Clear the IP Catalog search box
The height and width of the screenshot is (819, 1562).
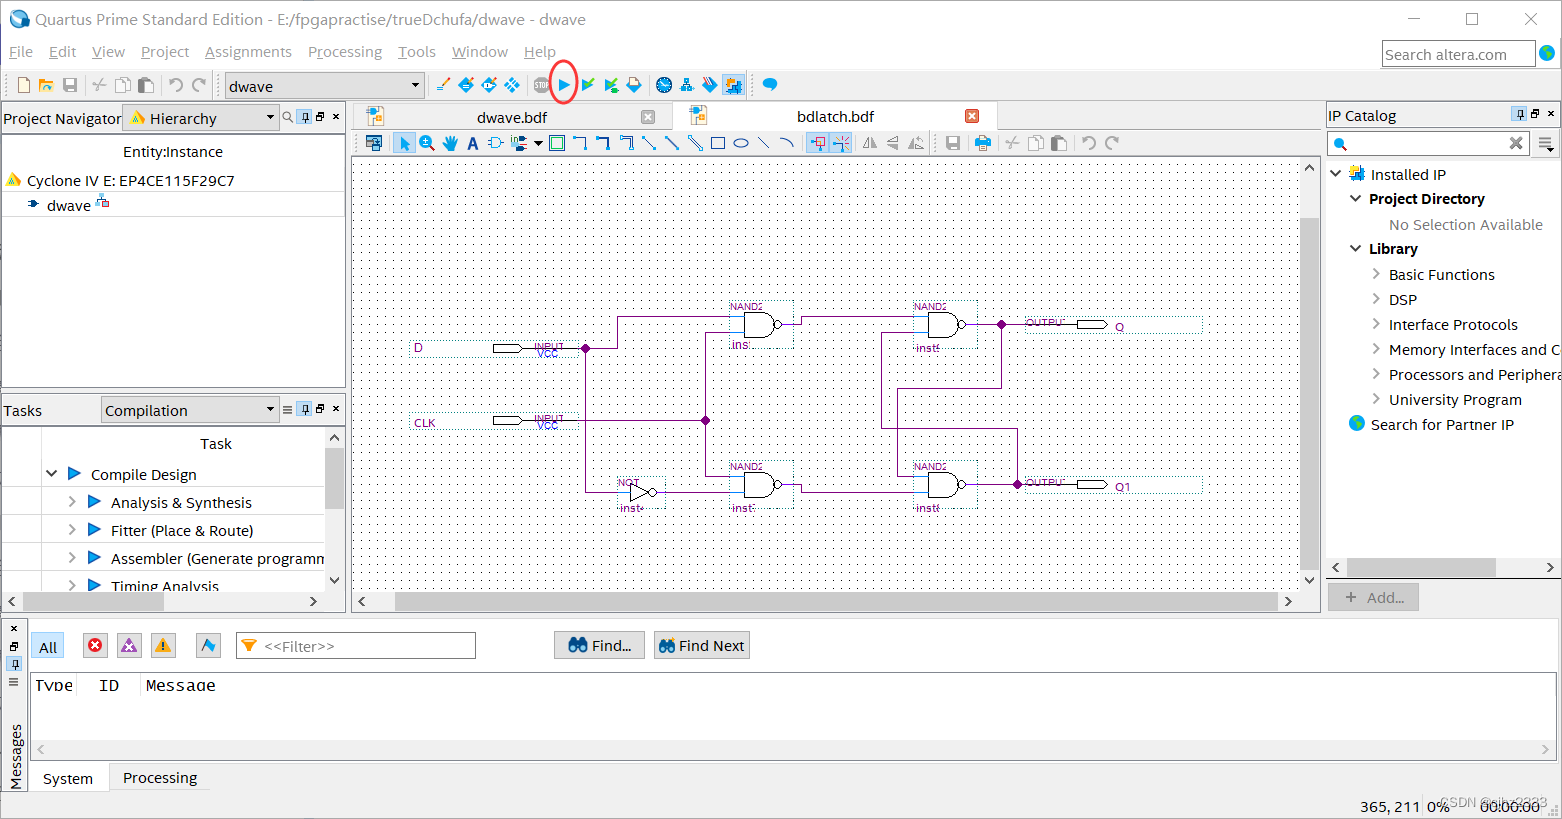(1516, 143)
